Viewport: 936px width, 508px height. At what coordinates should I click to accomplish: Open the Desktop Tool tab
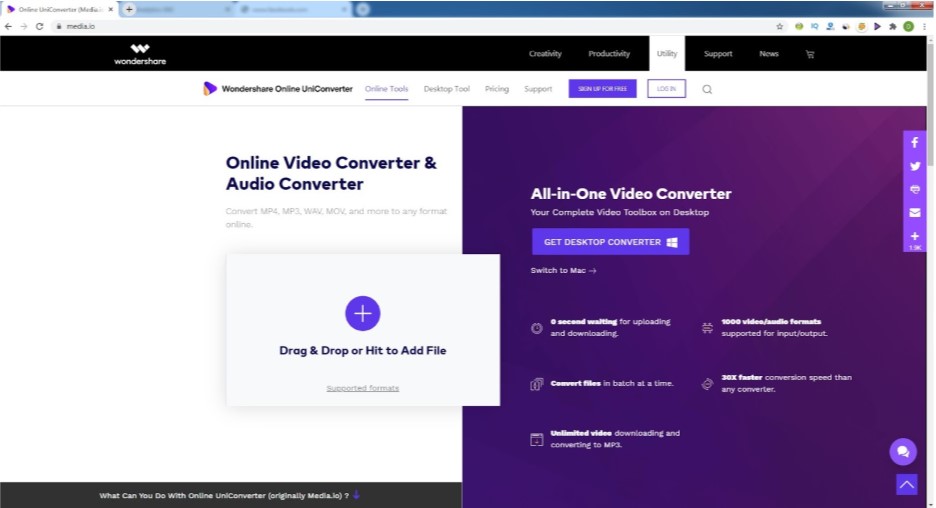(447, 89)
